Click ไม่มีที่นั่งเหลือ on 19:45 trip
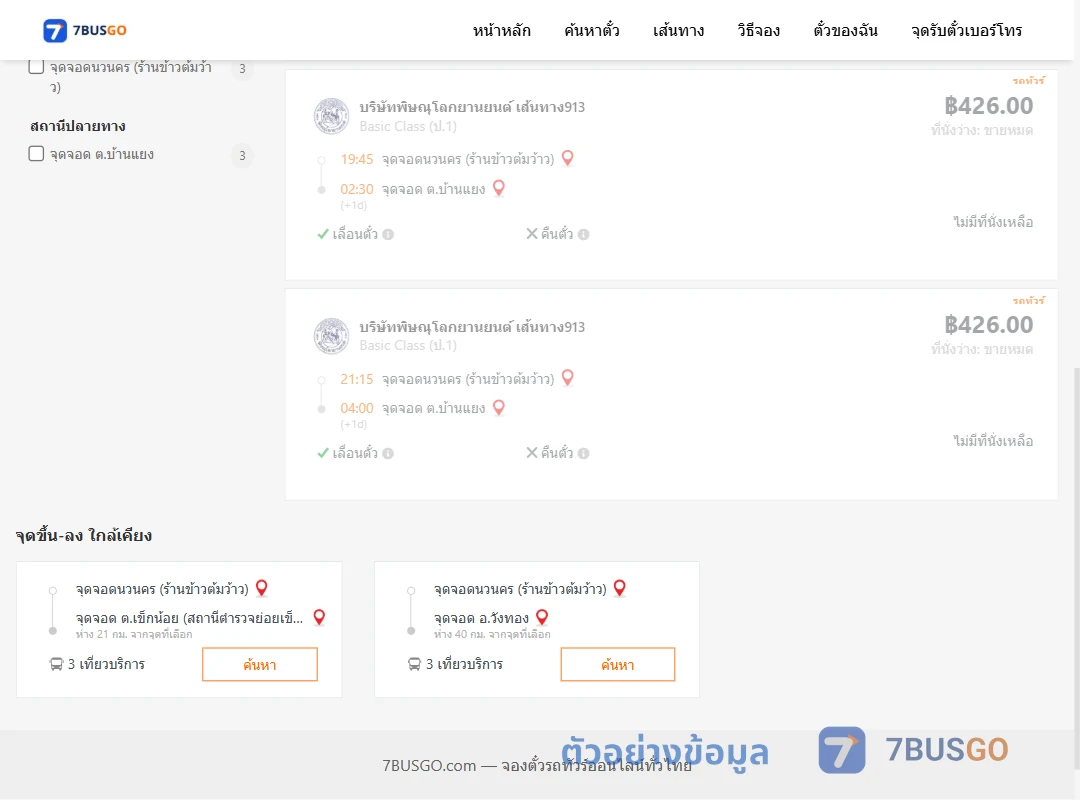 coord(993,222)
